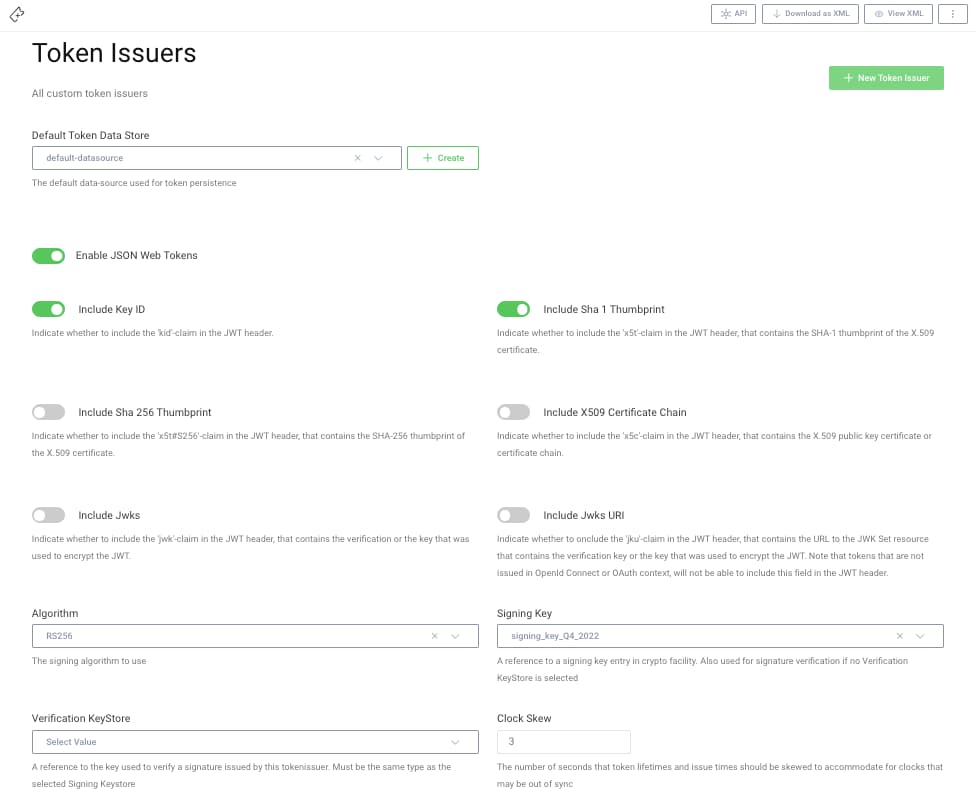
Task: Remove signing_key_Q4_2022 via its X icon
Action: (x=899, y=635)
